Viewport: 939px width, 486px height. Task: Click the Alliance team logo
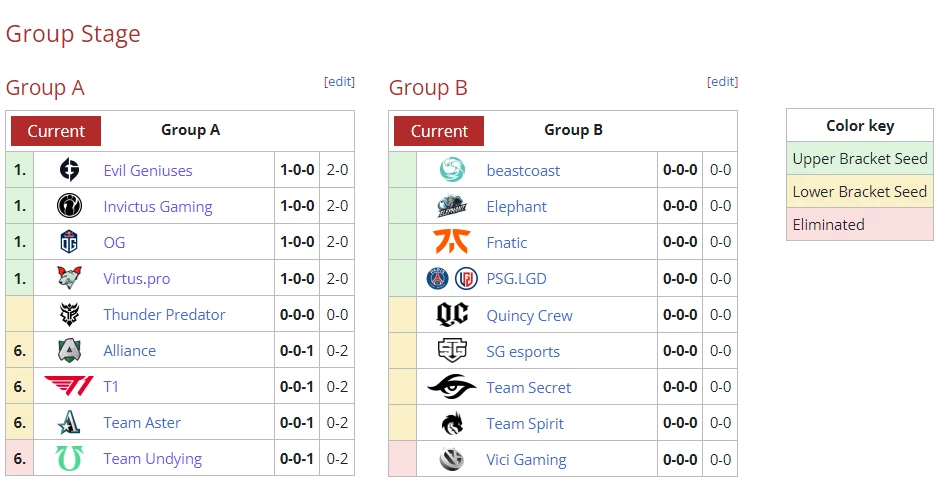[x=69, y=350]
